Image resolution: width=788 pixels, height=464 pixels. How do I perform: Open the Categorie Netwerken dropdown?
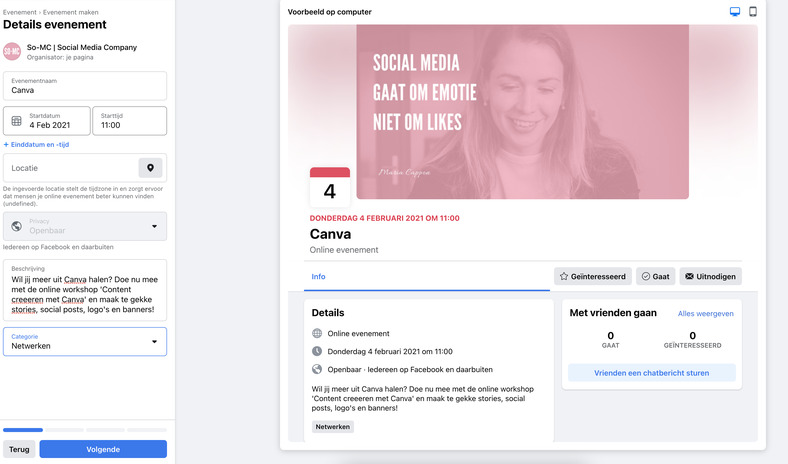pos(85,342)
